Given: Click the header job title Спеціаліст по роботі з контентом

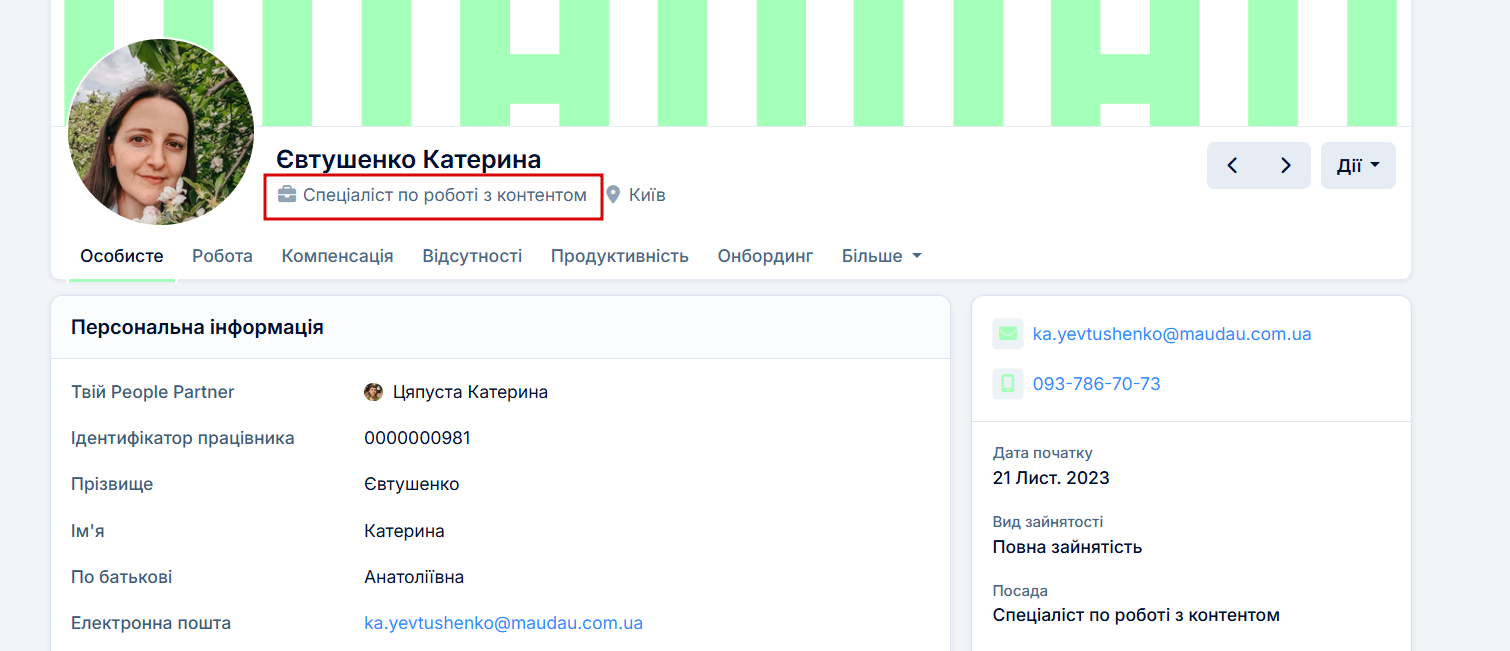Looking at the screenshot, I should [x=445, y=195].
